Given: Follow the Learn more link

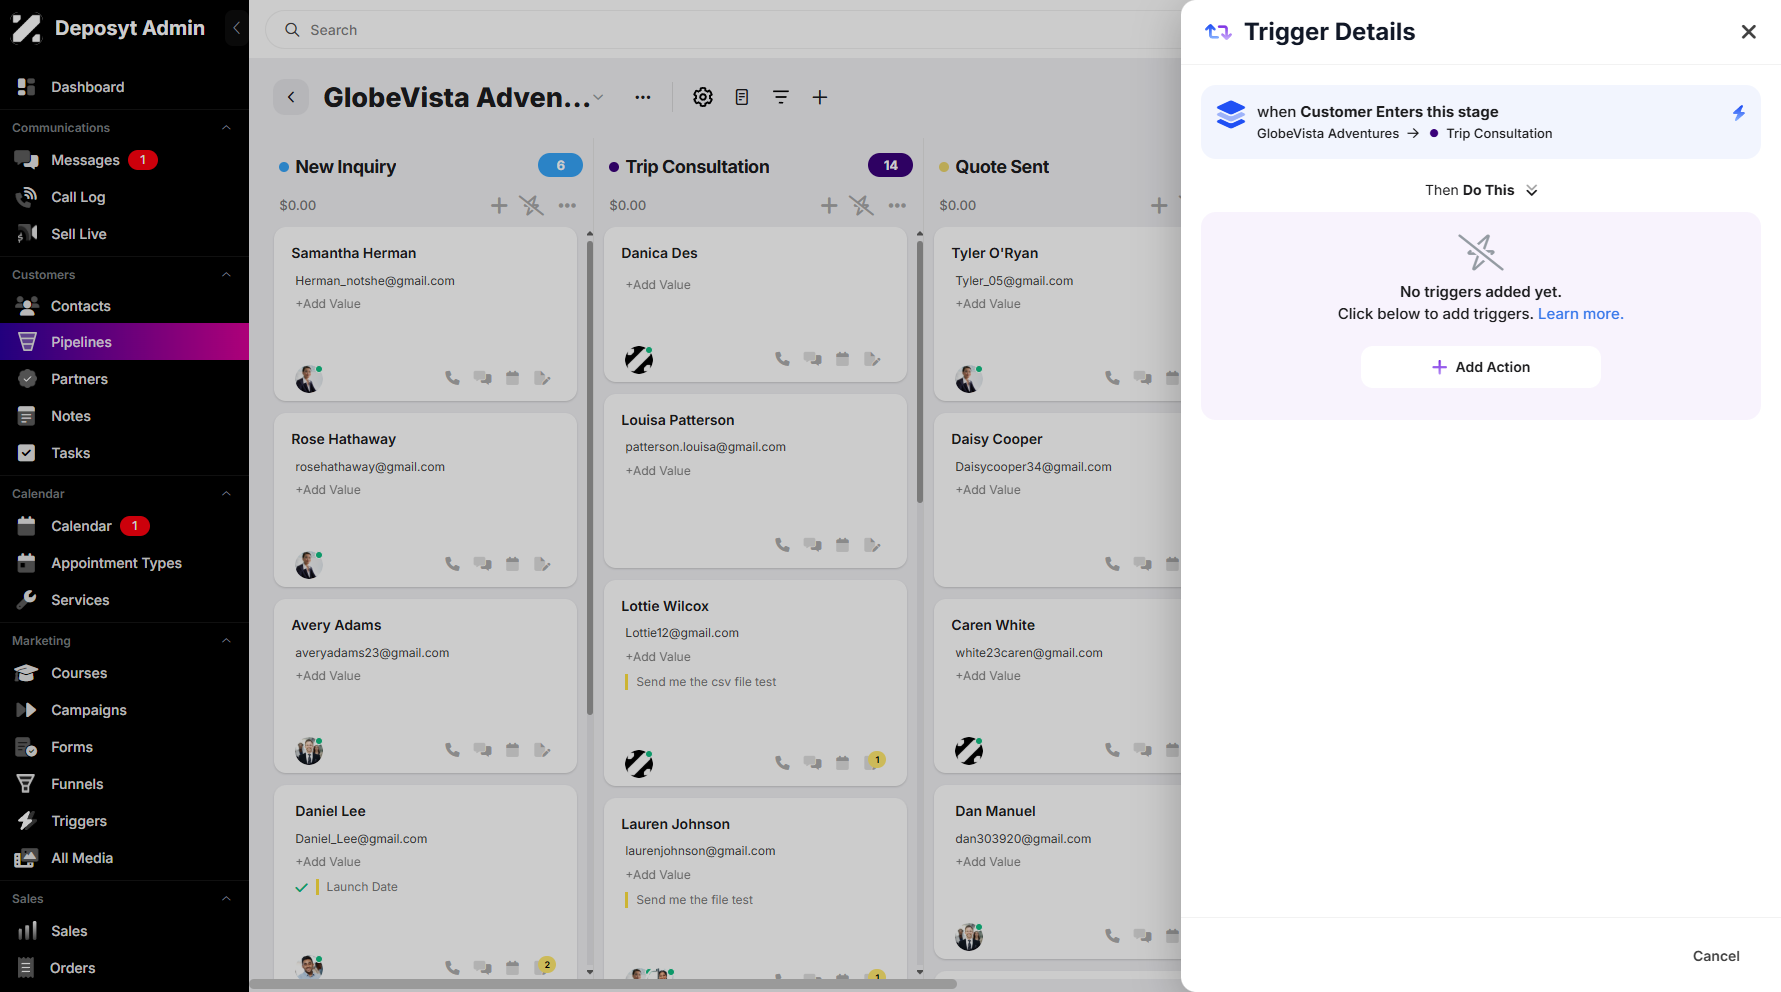Looking at the screenshot, I should click(1580, 314).
